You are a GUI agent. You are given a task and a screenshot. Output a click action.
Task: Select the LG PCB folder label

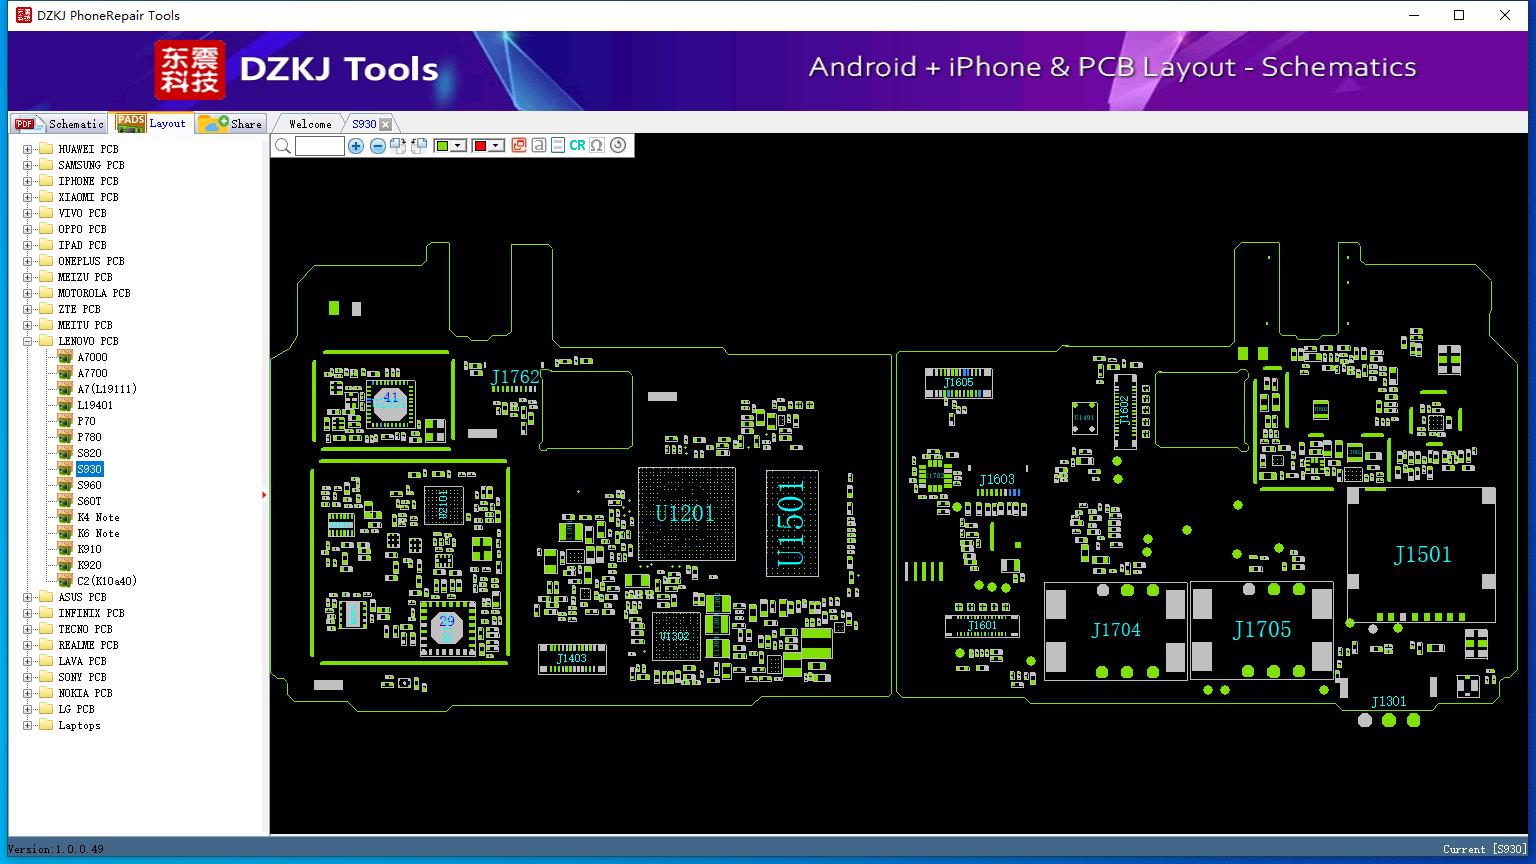pyautogui.click(x=76, y=709)
